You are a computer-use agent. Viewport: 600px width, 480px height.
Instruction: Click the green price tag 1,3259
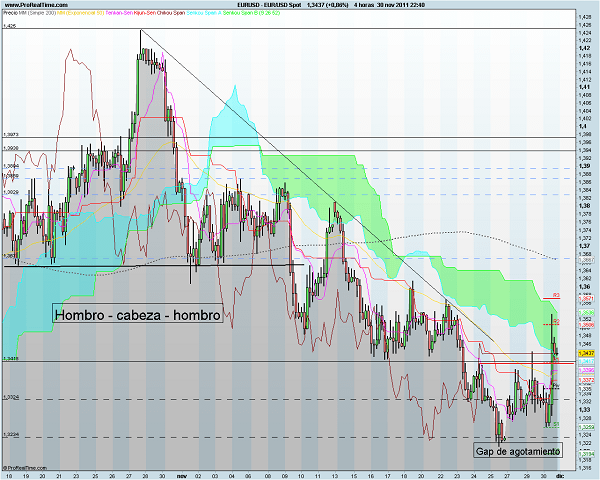pyautogui.click(x=586, y=427)
